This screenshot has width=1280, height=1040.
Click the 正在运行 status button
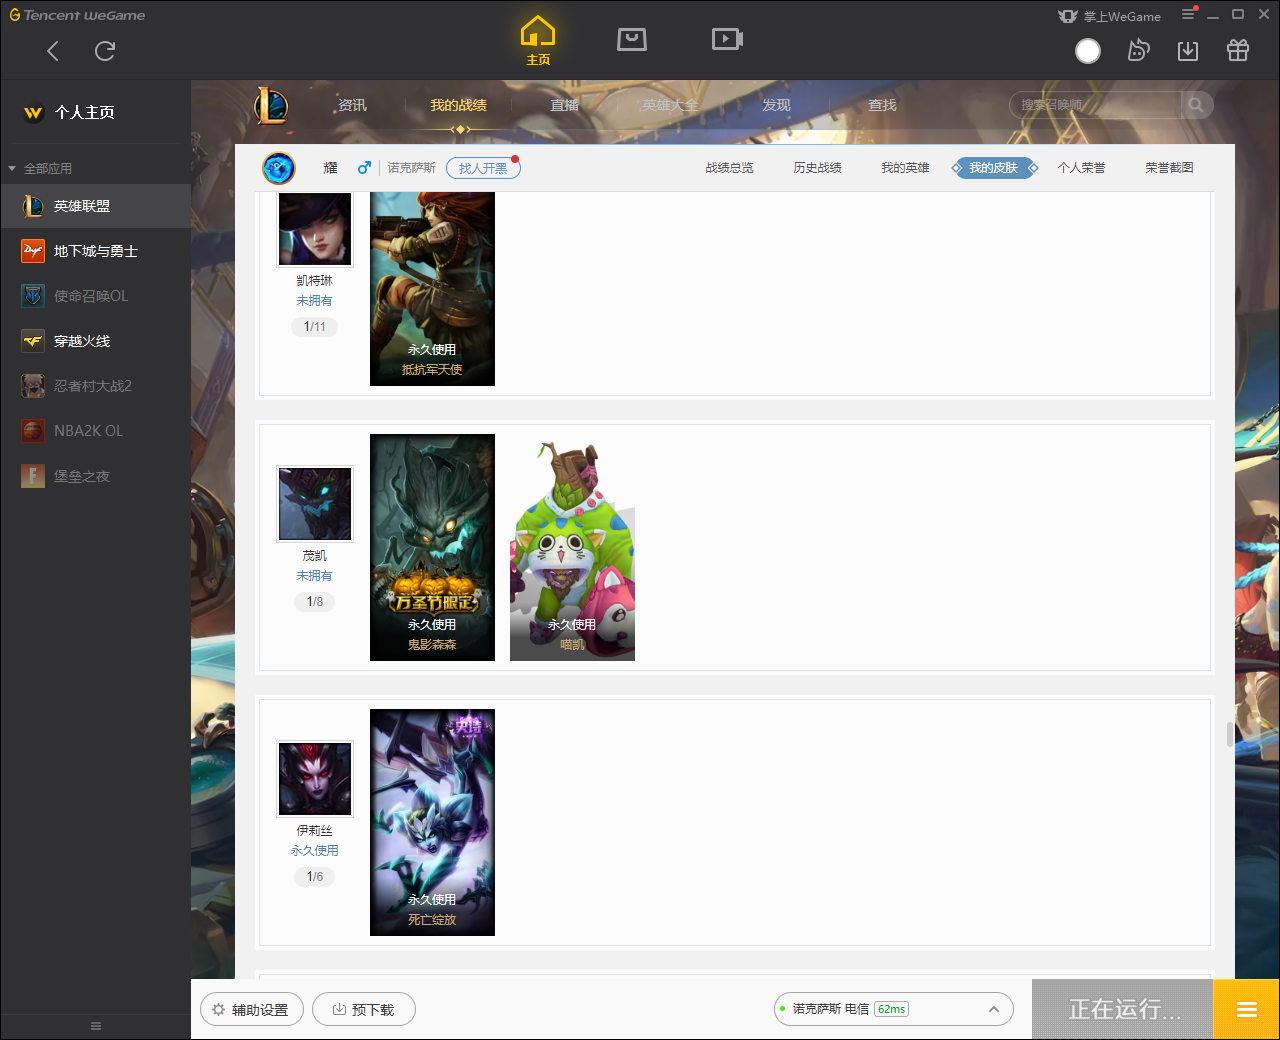(1123, 1010)
